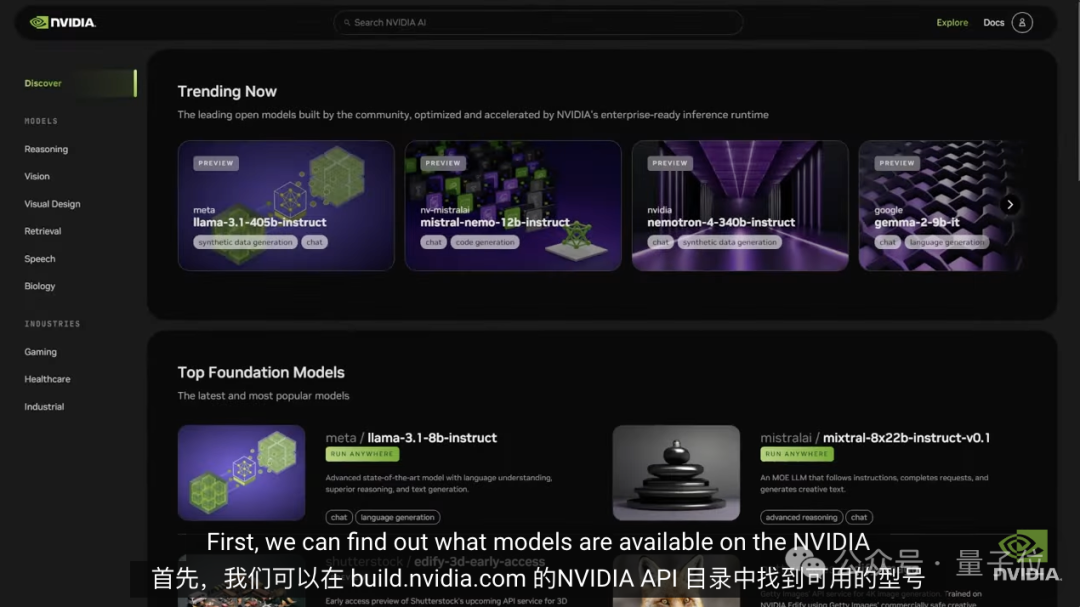Screen dimensions: 1080x607
Task: Select Healthcare industry
Action: (x=48, y=379)
